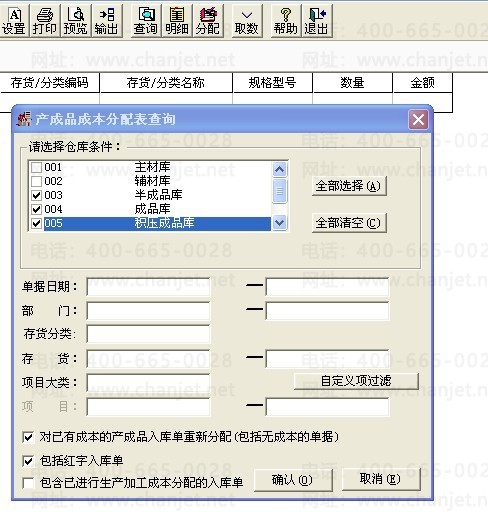Click the 项目大类 input field
Viewport: 488px width, 512px height.
coord(148,383)
